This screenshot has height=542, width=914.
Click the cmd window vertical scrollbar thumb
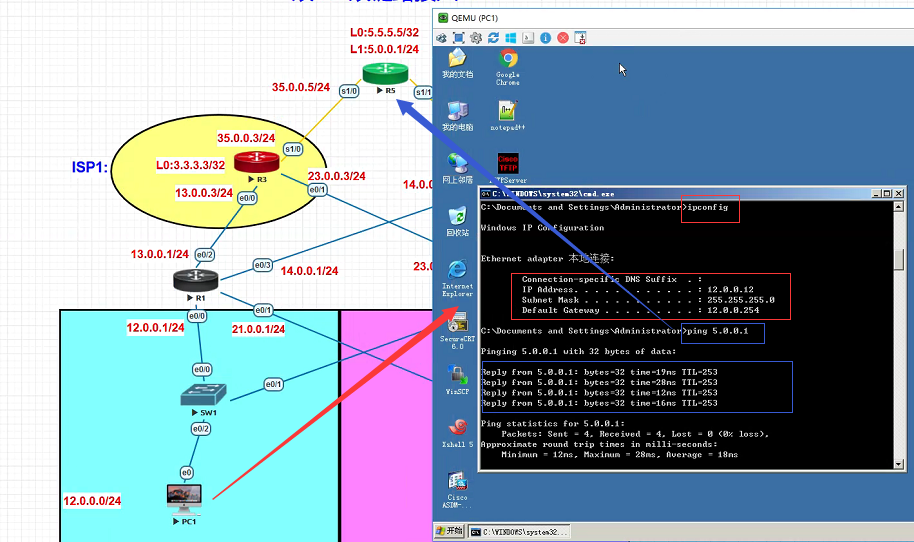coord(898,259)
